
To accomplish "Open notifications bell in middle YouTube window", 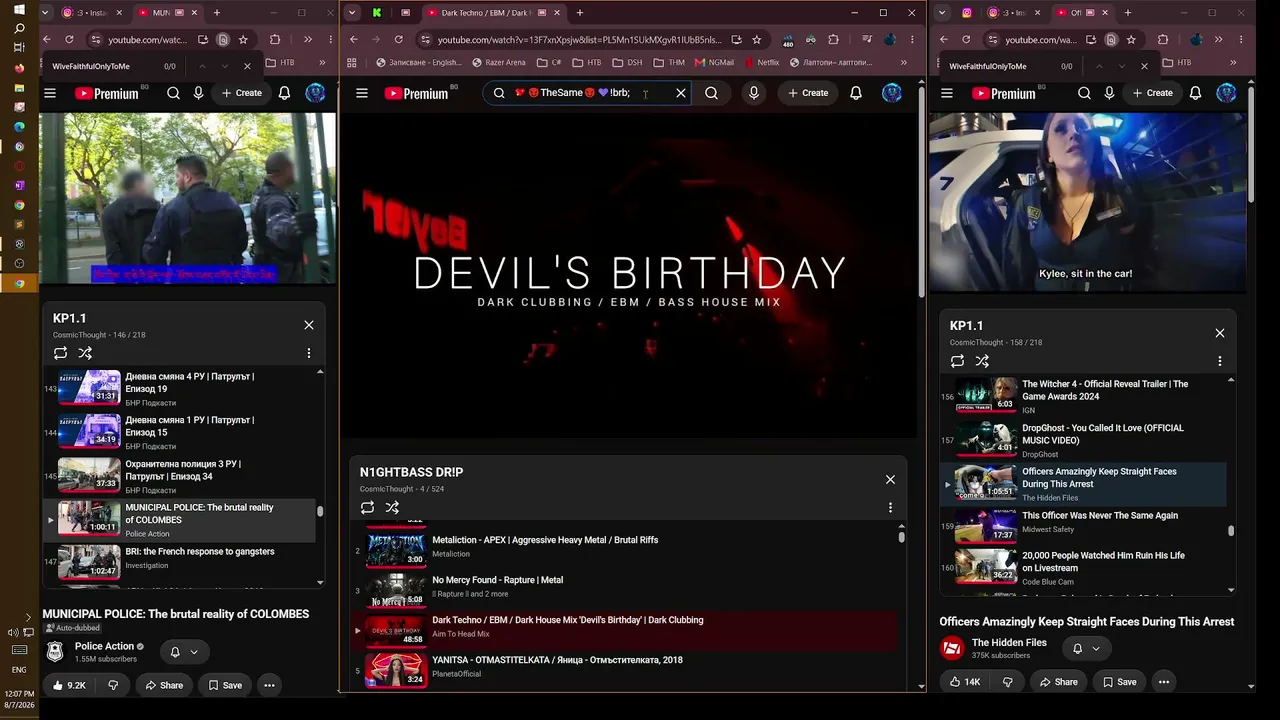I will tap(856, 93).
